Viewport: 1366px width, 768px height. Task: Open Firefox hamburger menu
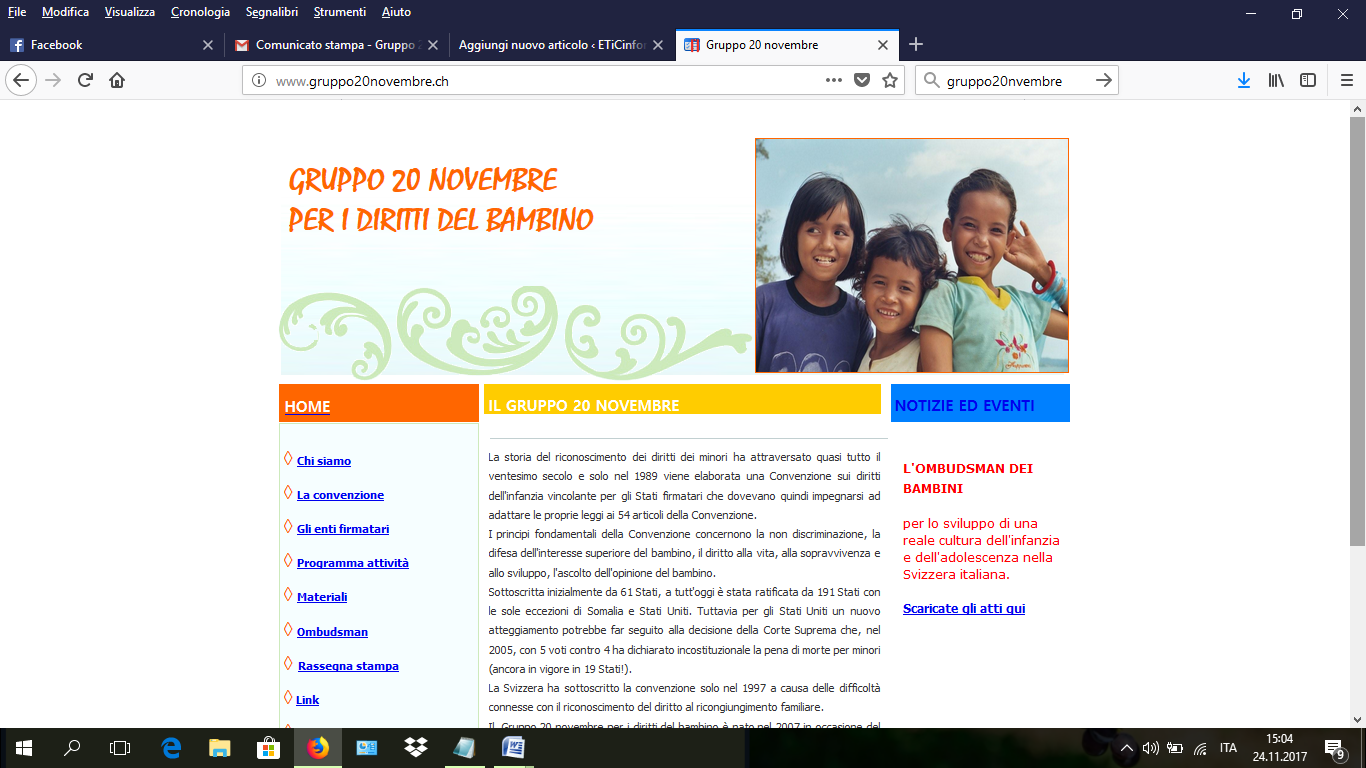click(x=1346, y=80)
